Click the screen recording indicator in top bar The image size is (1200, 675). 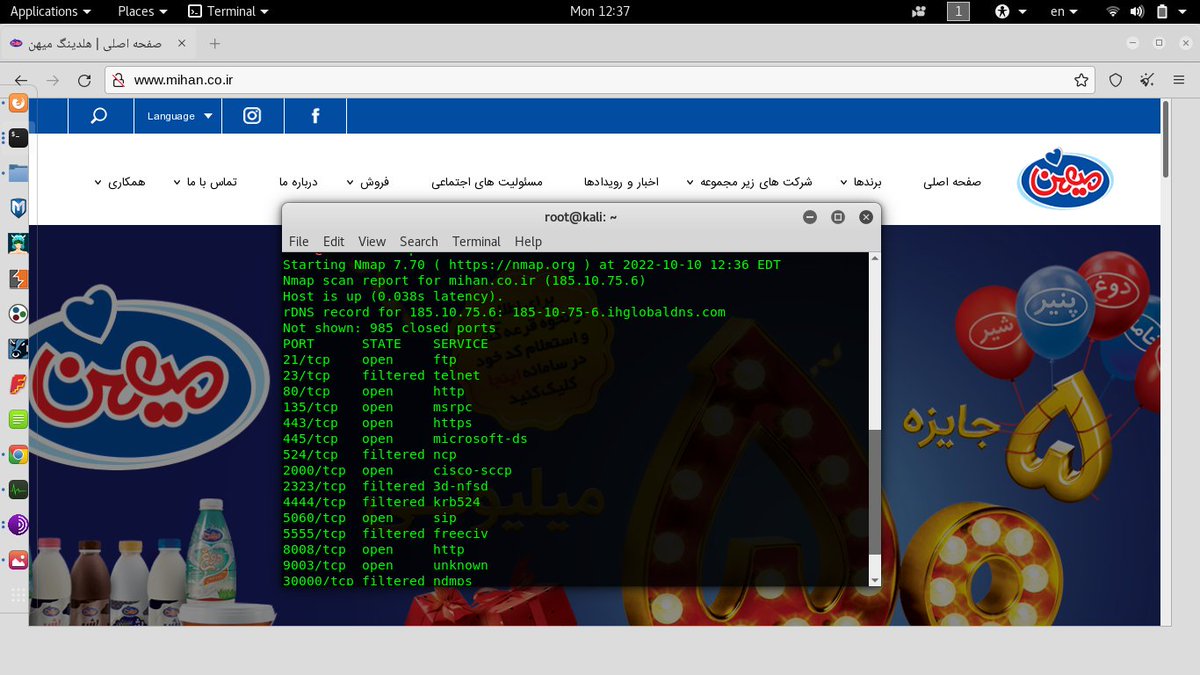click(919, 11)
